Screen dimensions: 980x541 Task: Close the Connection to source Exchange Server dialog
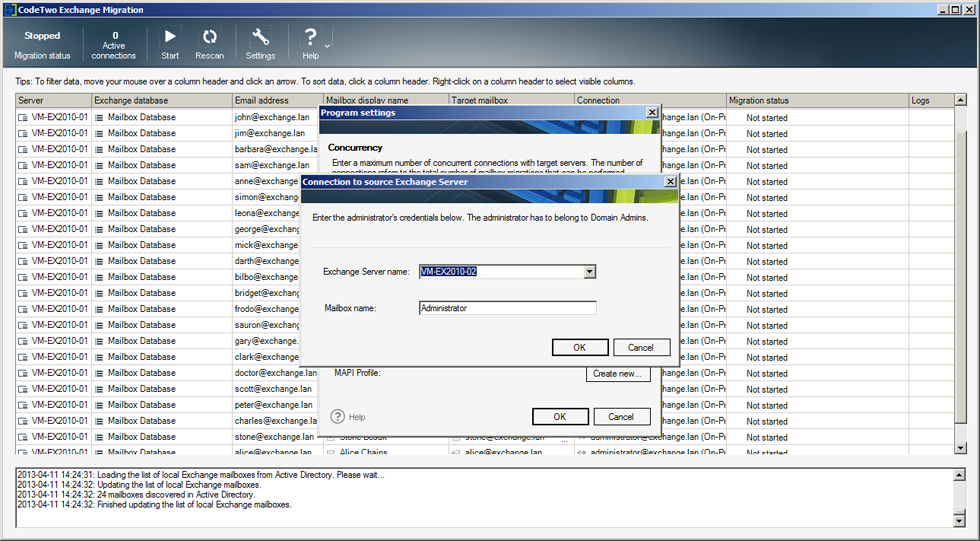pos(670,182)
